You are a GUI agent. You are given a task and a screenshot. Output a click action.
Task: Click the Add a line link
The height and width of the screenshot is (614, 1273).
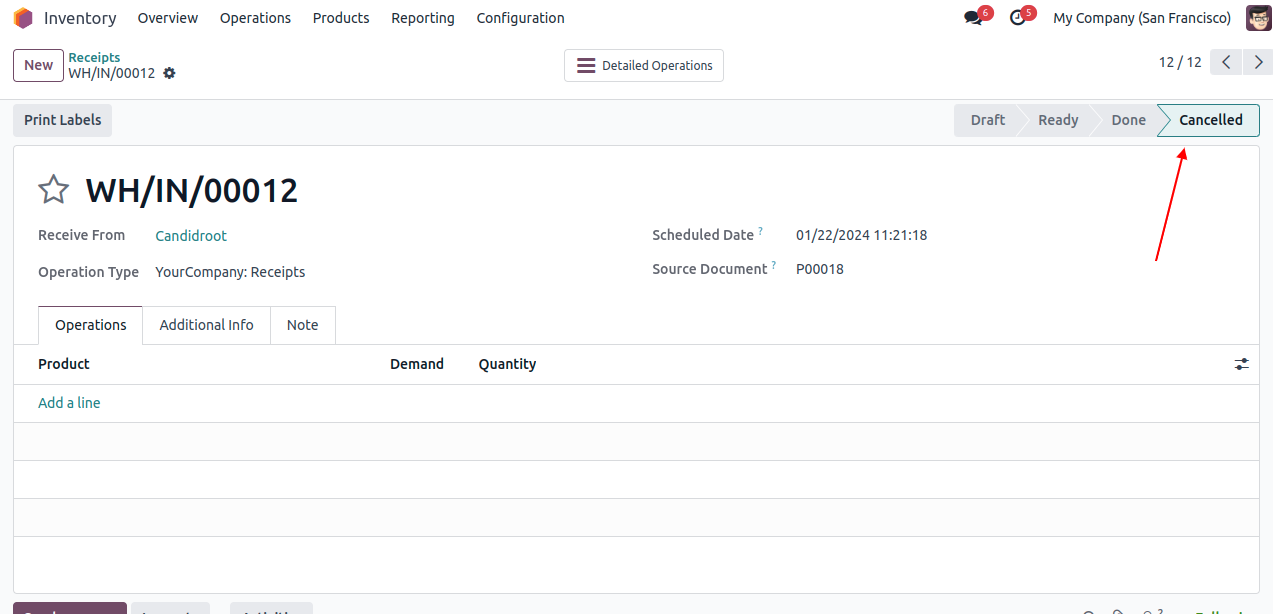[x=69, y=403]
